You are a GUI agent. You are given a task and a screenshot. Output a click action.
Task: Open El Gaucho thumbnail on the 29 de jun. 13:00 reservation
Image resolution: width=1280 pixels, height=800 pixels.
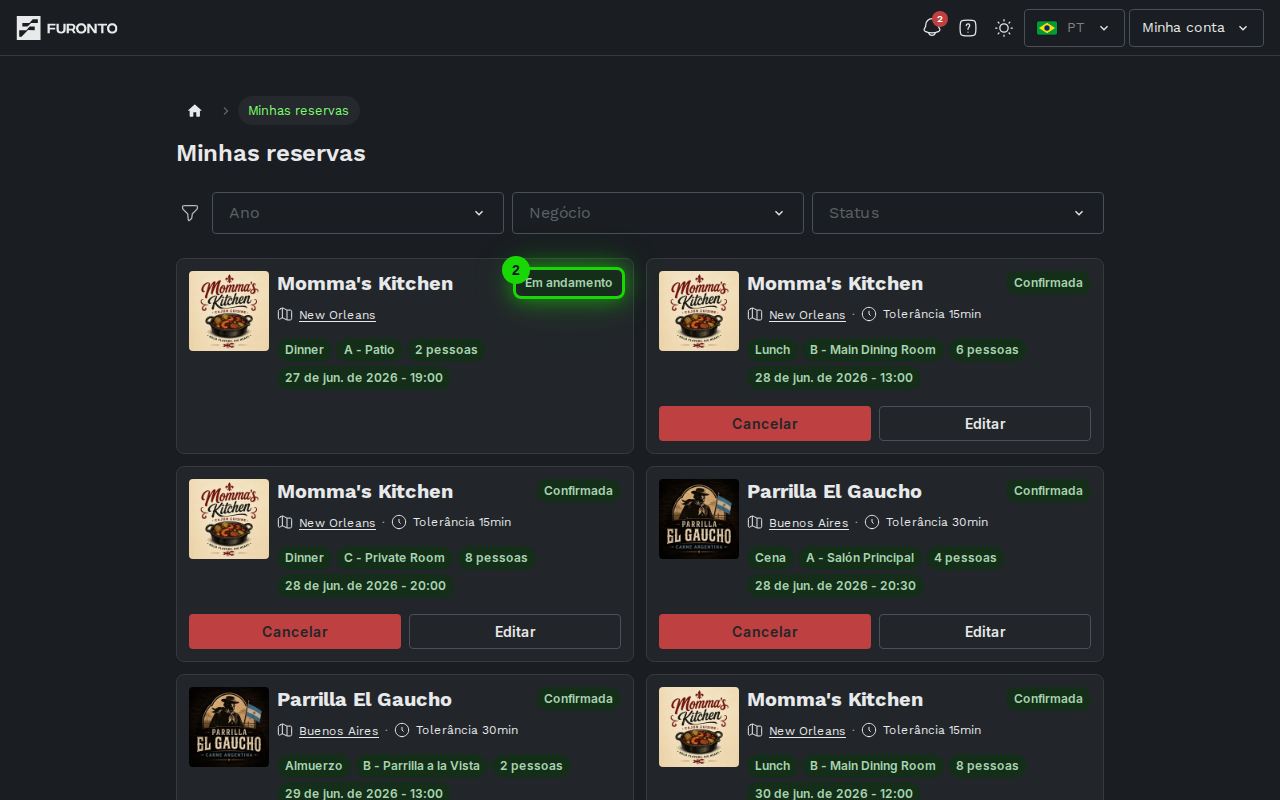[229, 727]
